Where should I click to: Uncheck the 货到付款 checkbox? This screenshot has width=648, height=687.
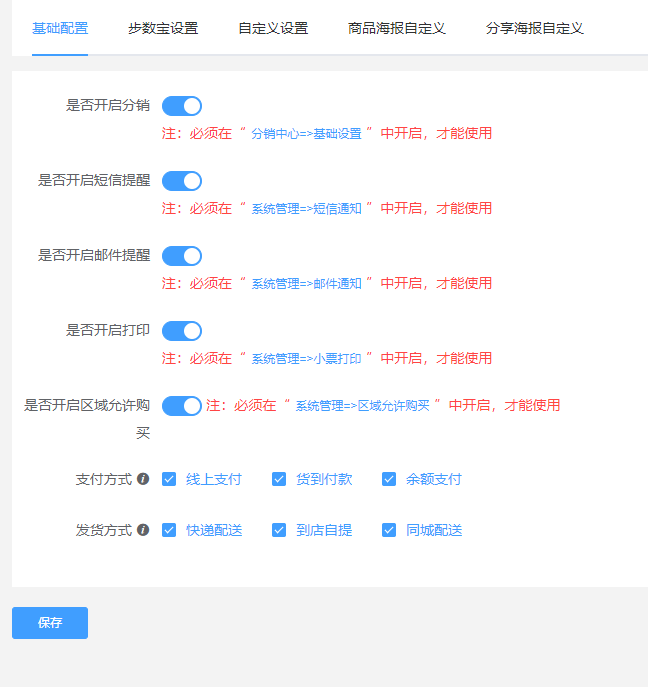point(279,479)
